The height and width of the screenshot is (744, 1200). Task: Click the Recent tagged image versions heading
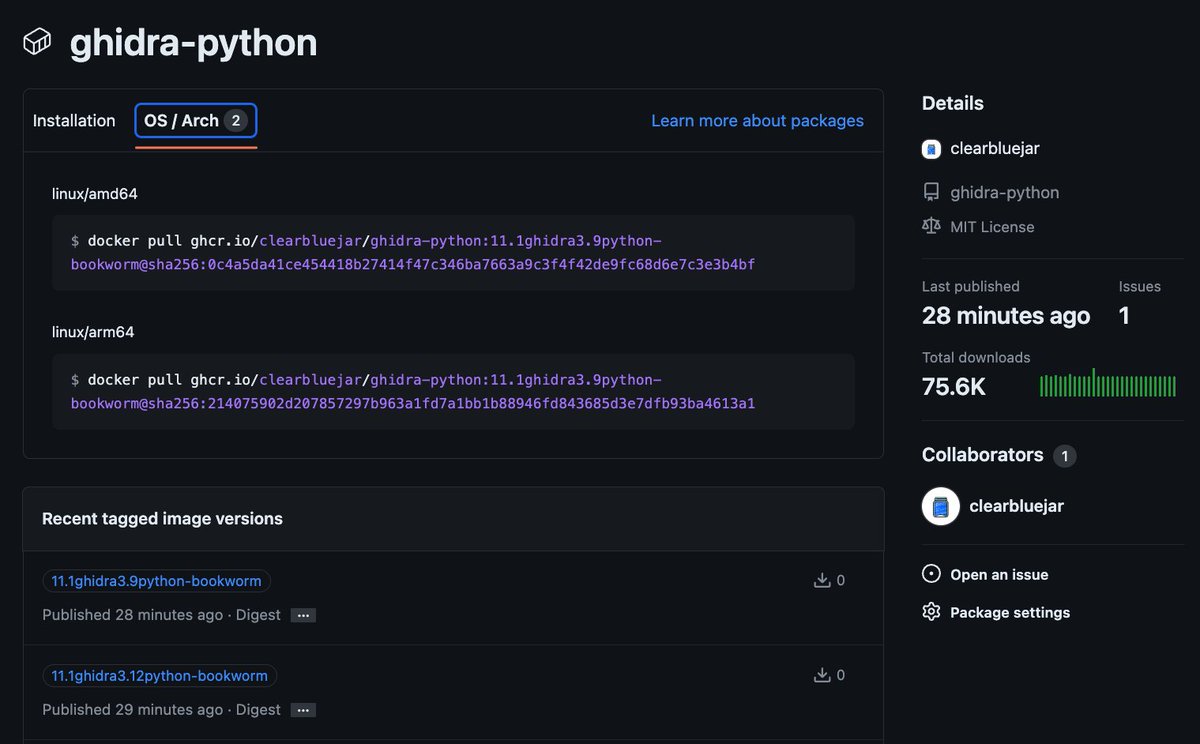pos(162,519)
